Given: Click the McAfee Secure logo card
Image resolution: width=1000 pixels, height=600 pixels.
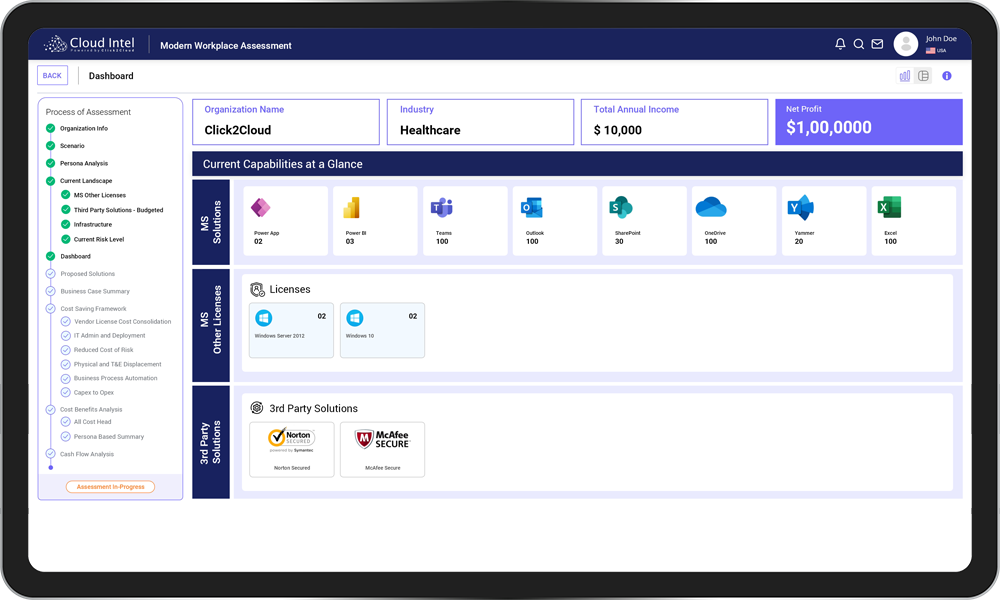Looking at the screenshot, I should pos(382,450).
